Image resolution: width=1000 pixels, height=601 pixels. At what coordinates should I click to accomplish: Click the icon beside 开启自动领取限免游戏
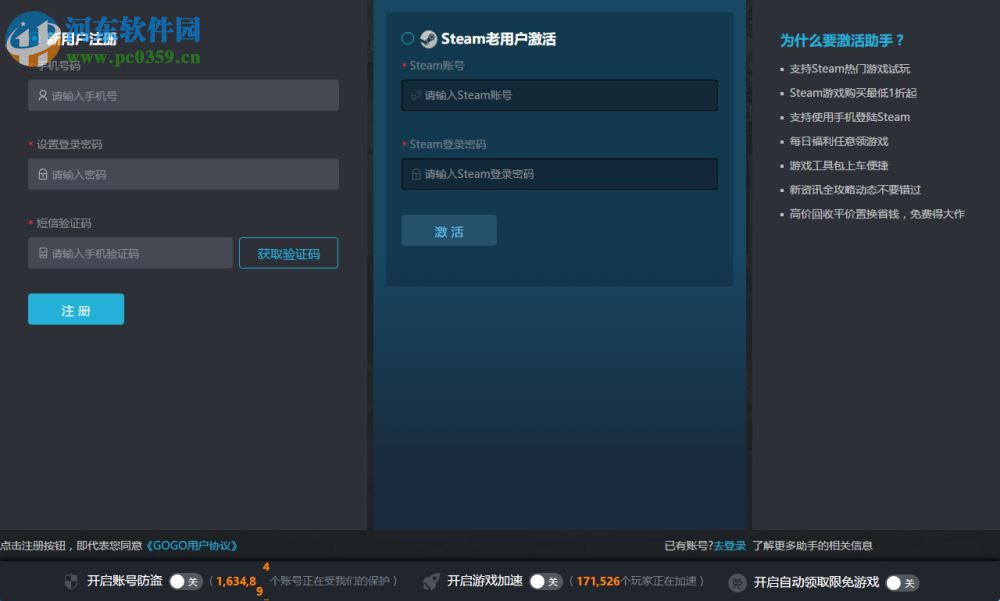736,582
